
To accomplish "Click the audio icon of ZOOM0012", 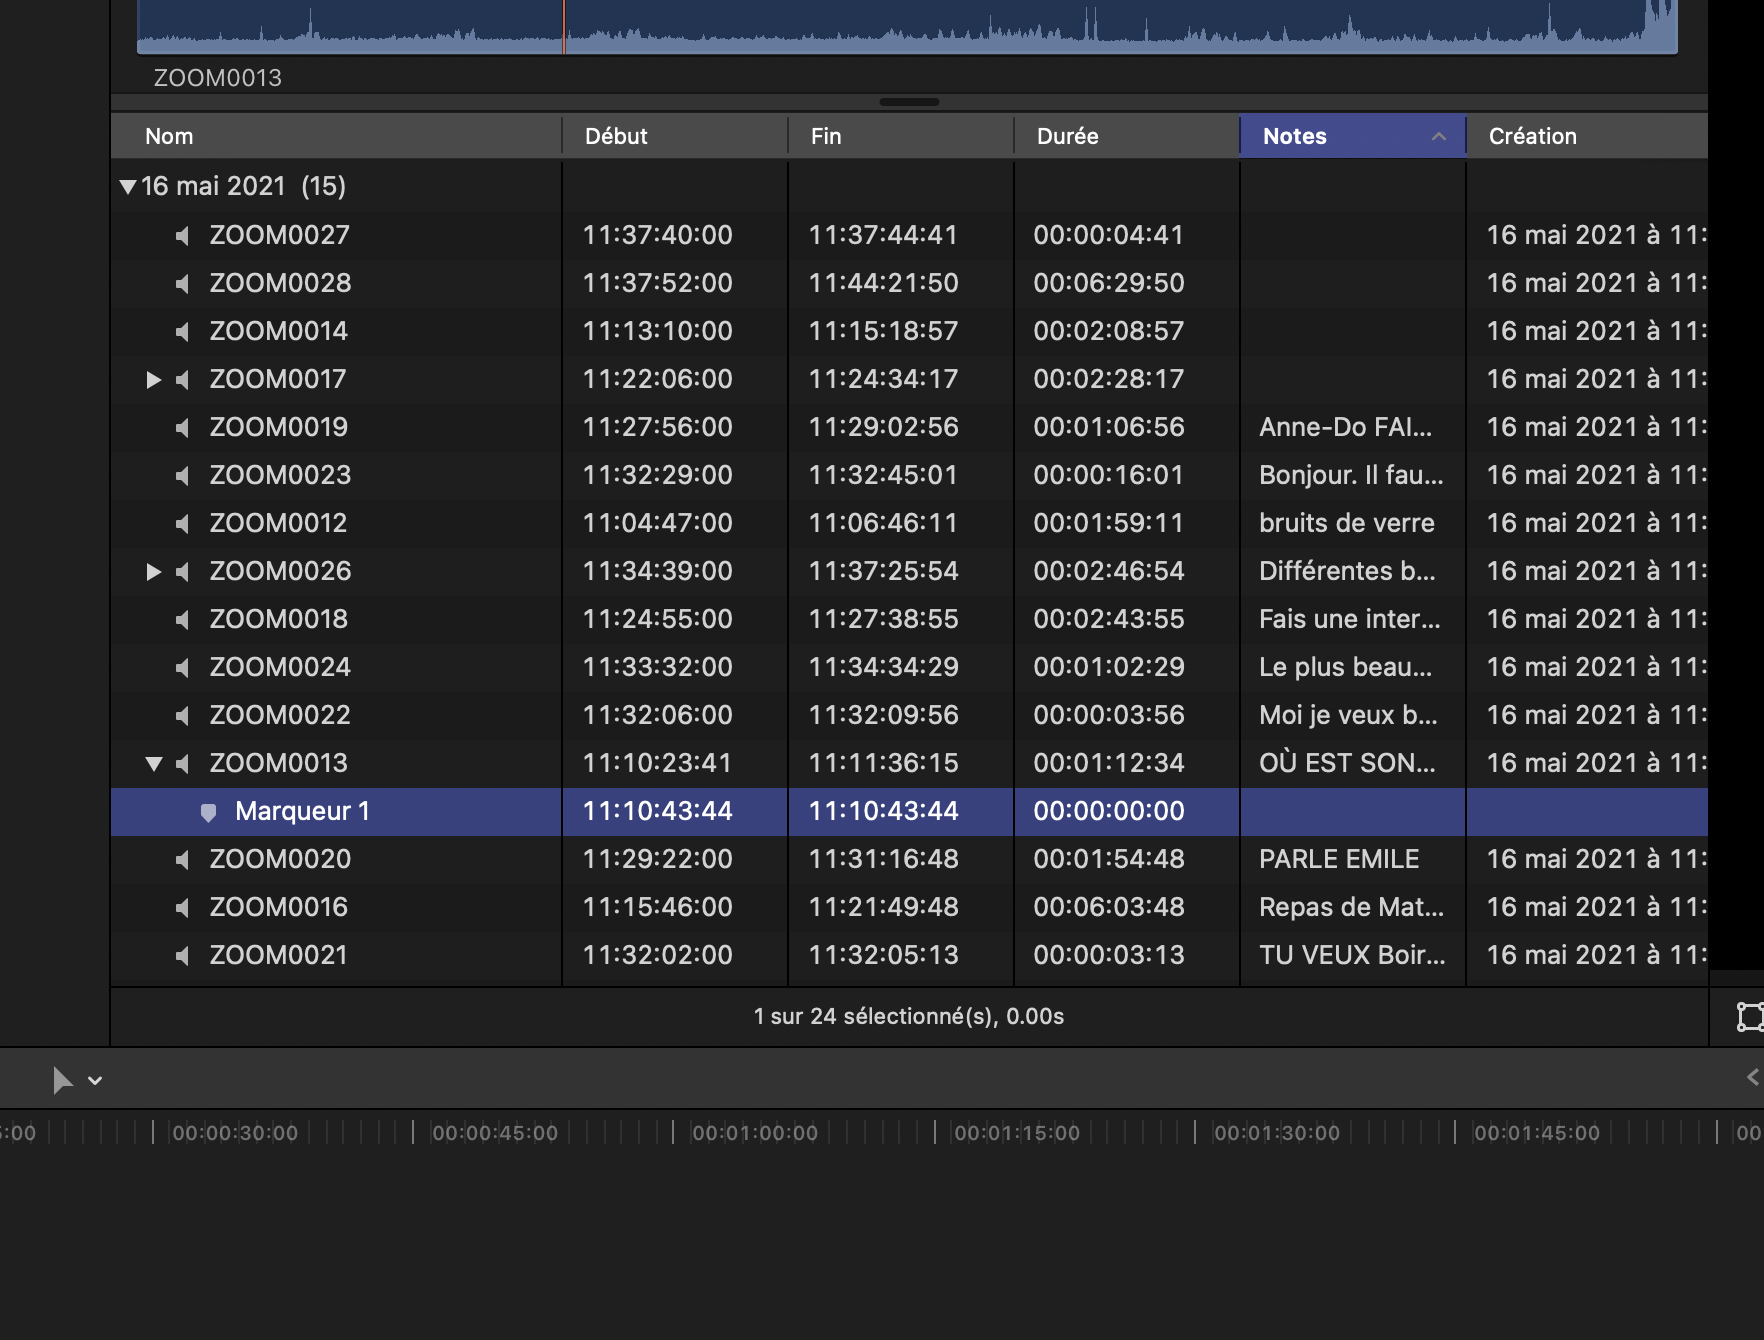I will coord(182,524).
